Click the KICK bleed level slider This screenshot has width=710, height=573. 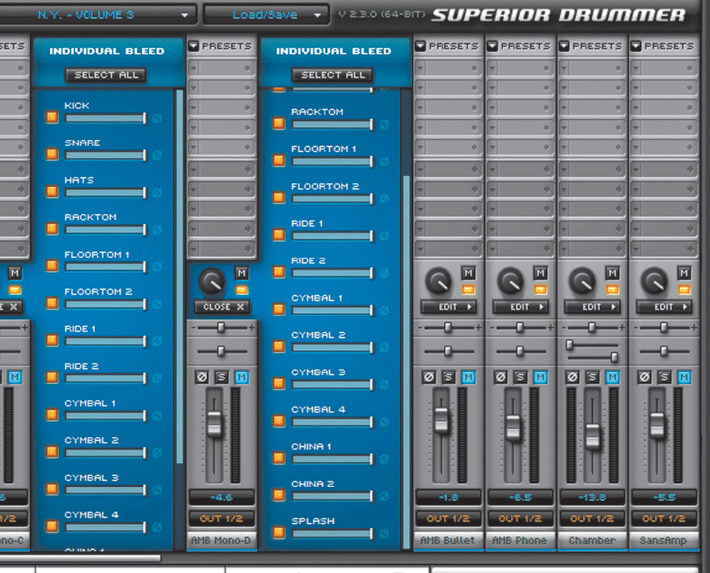pos(106,119)
